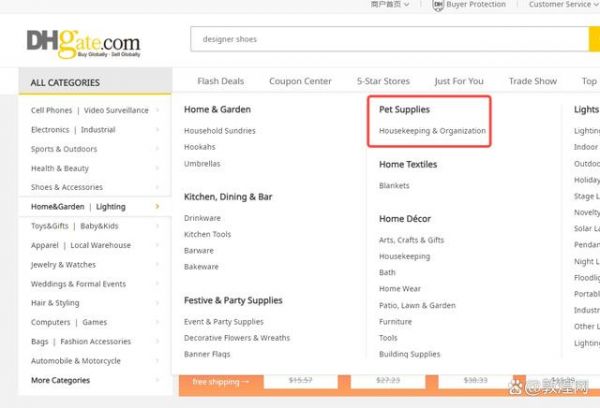600x408 pixels.
Task: Expand arrow beside Health & Beauty
Action: point(157,168)
